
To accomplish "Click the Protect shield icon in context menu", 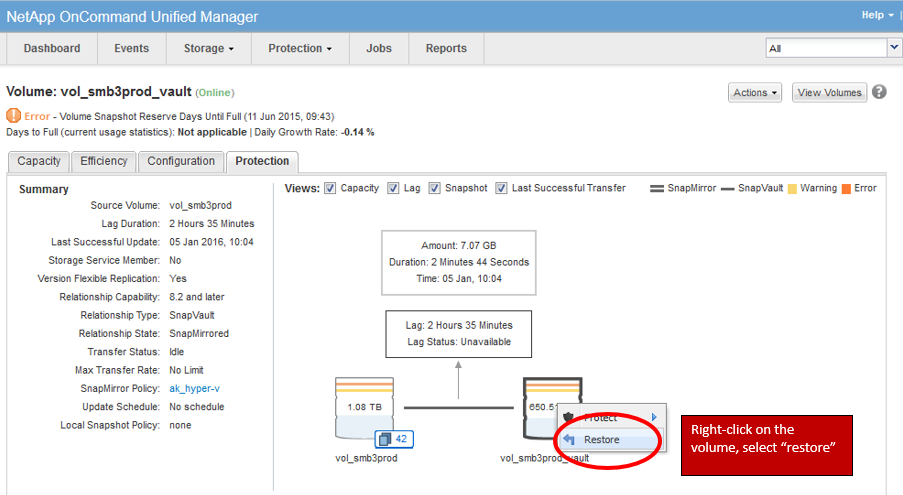I will 569,417.
